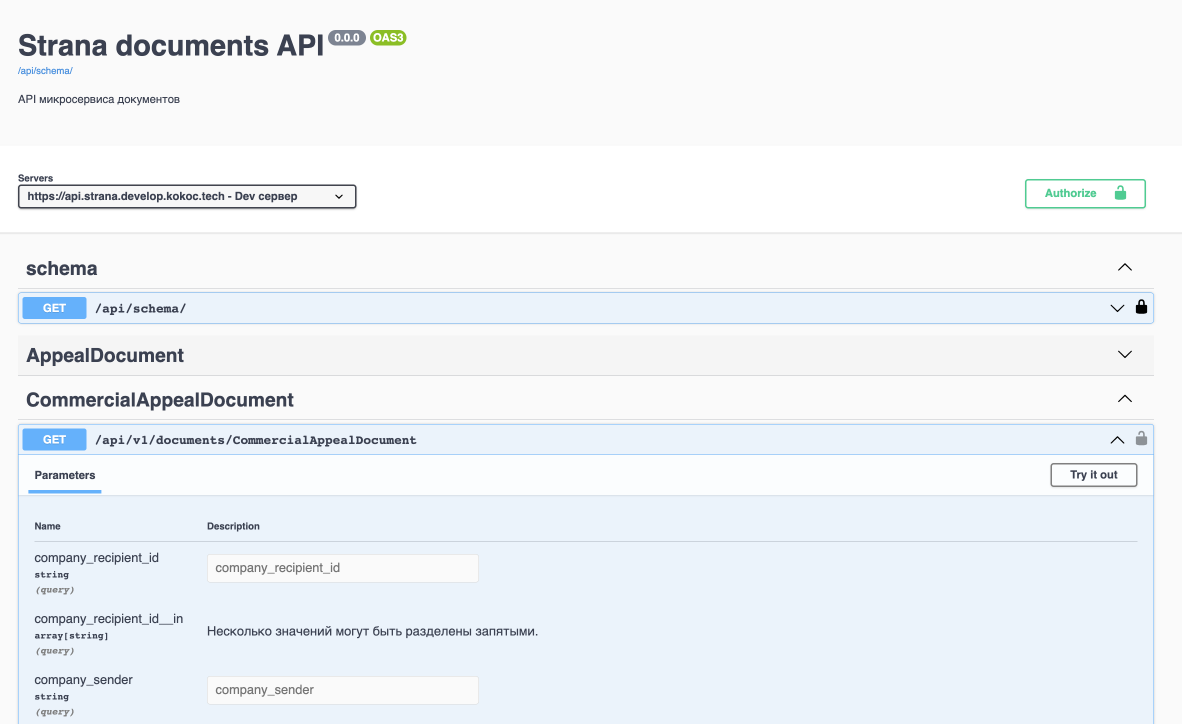Click the GET badge for CommercialAppealDocument endpoint
The image size is (1182, 724).
pos(55,439)
